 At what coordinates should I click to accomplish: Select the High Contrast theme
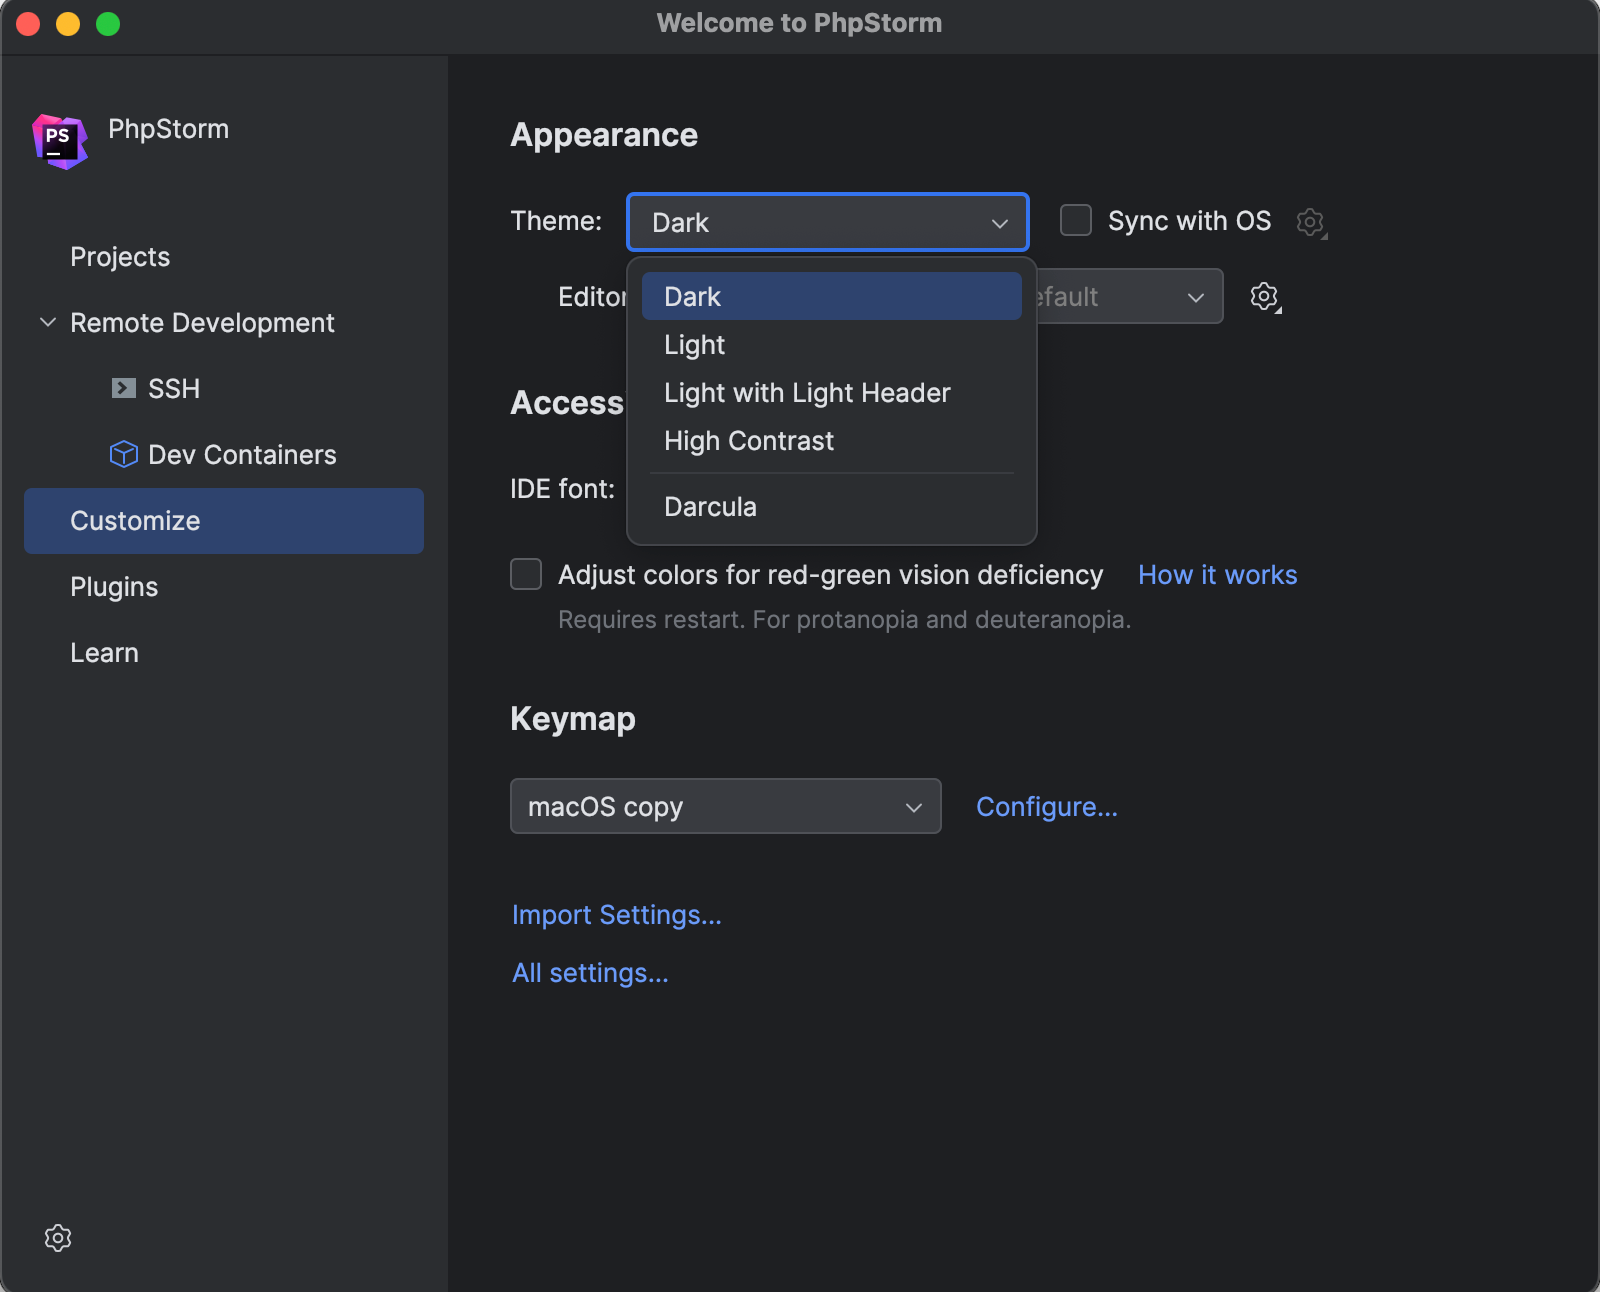pyautogui.click(x=748, y=440)
